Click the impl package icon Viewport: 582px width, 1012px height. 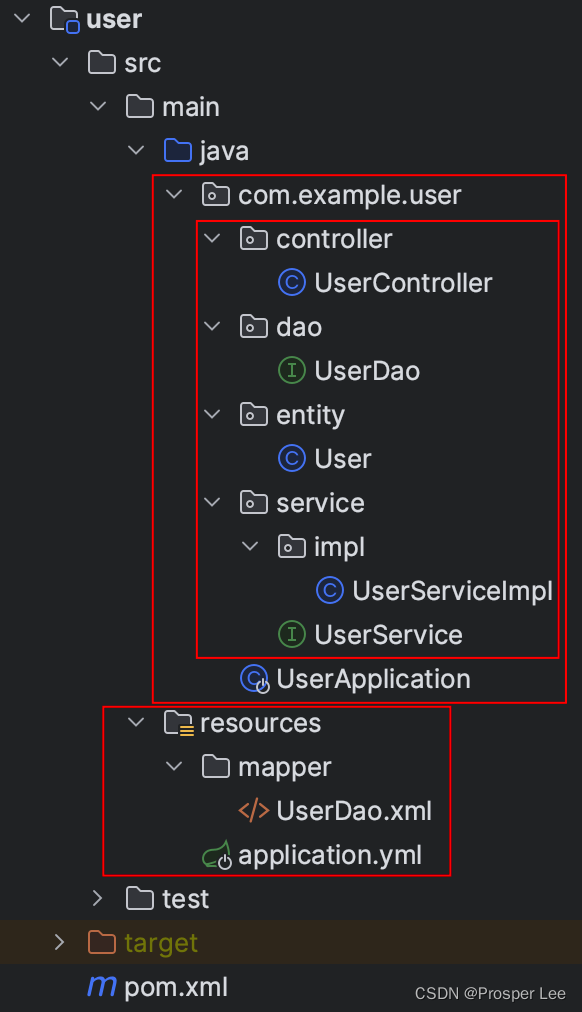tap(292, 547)
